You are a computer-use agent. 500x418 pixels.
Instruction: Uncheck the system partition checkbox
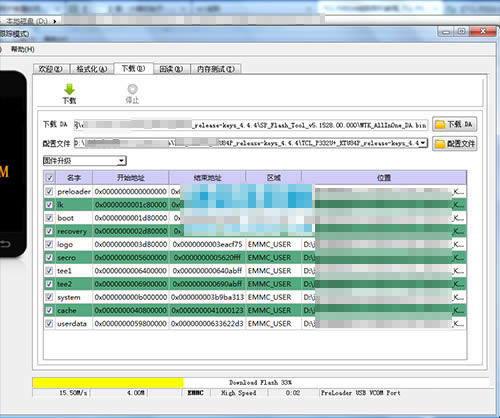(x=49, y=297)
